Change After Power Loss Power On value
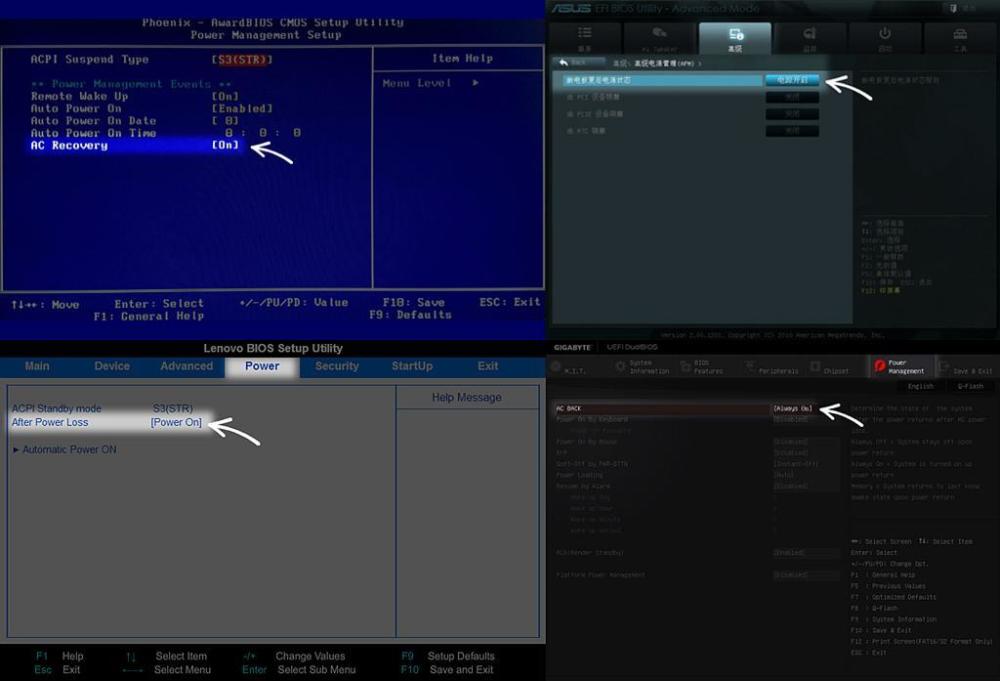The height and width of the screenshot is (681, 1000). coord(176,422)
